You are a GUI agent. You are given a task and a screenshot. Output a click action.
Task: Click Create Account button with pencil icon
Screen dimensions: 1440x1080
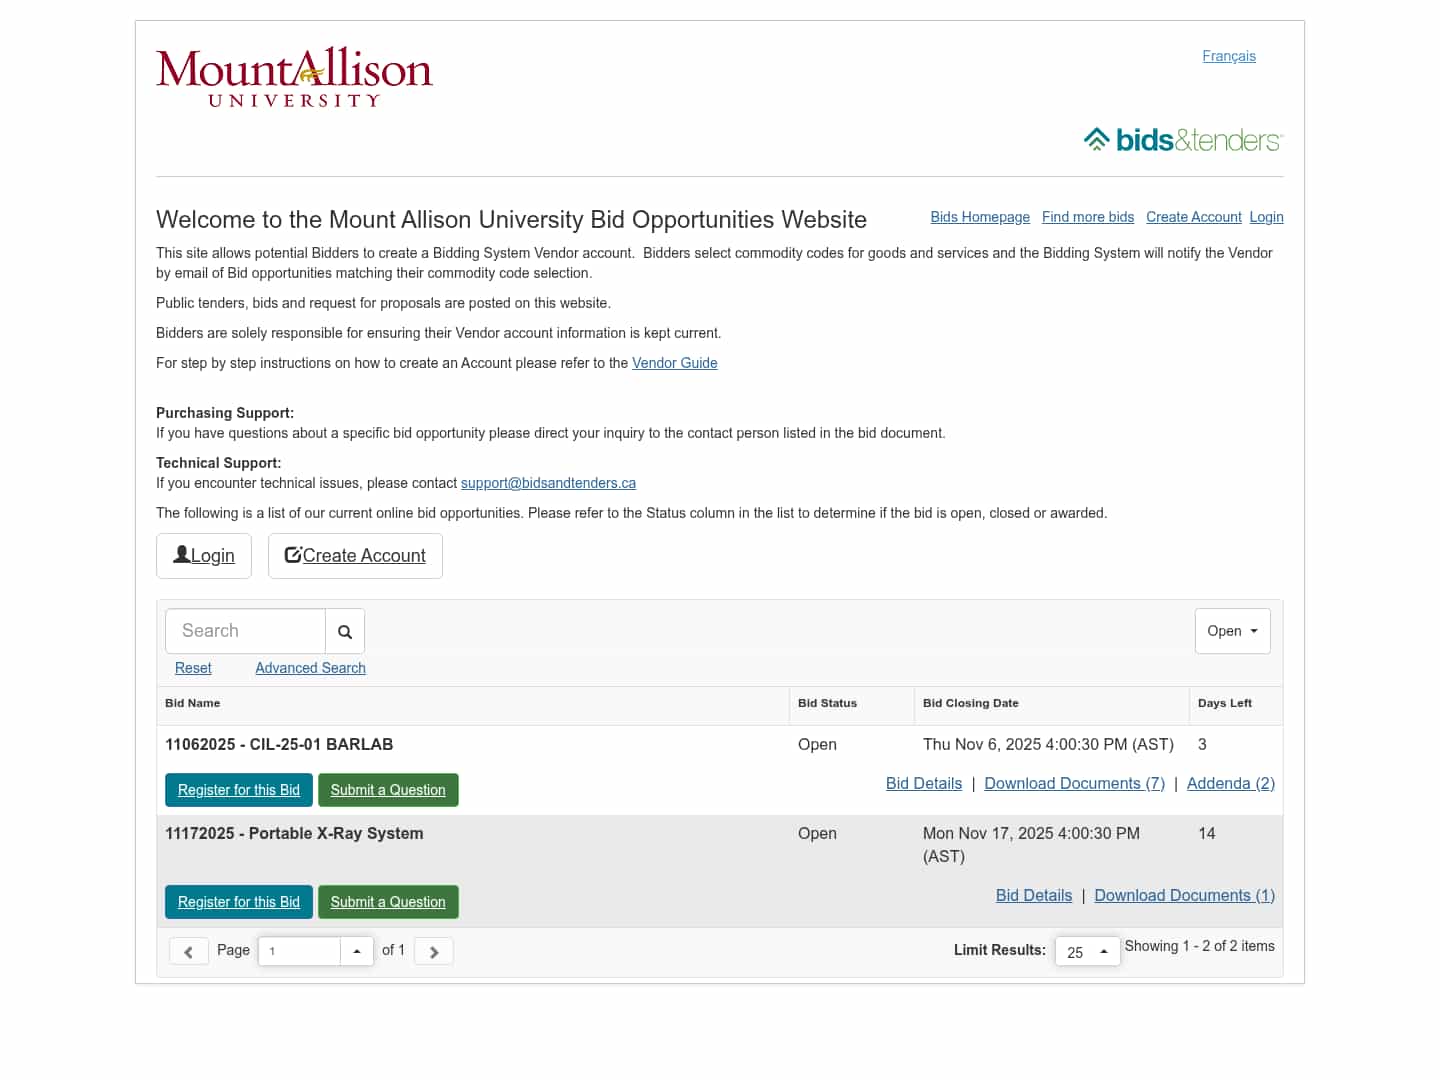(355, 556)
